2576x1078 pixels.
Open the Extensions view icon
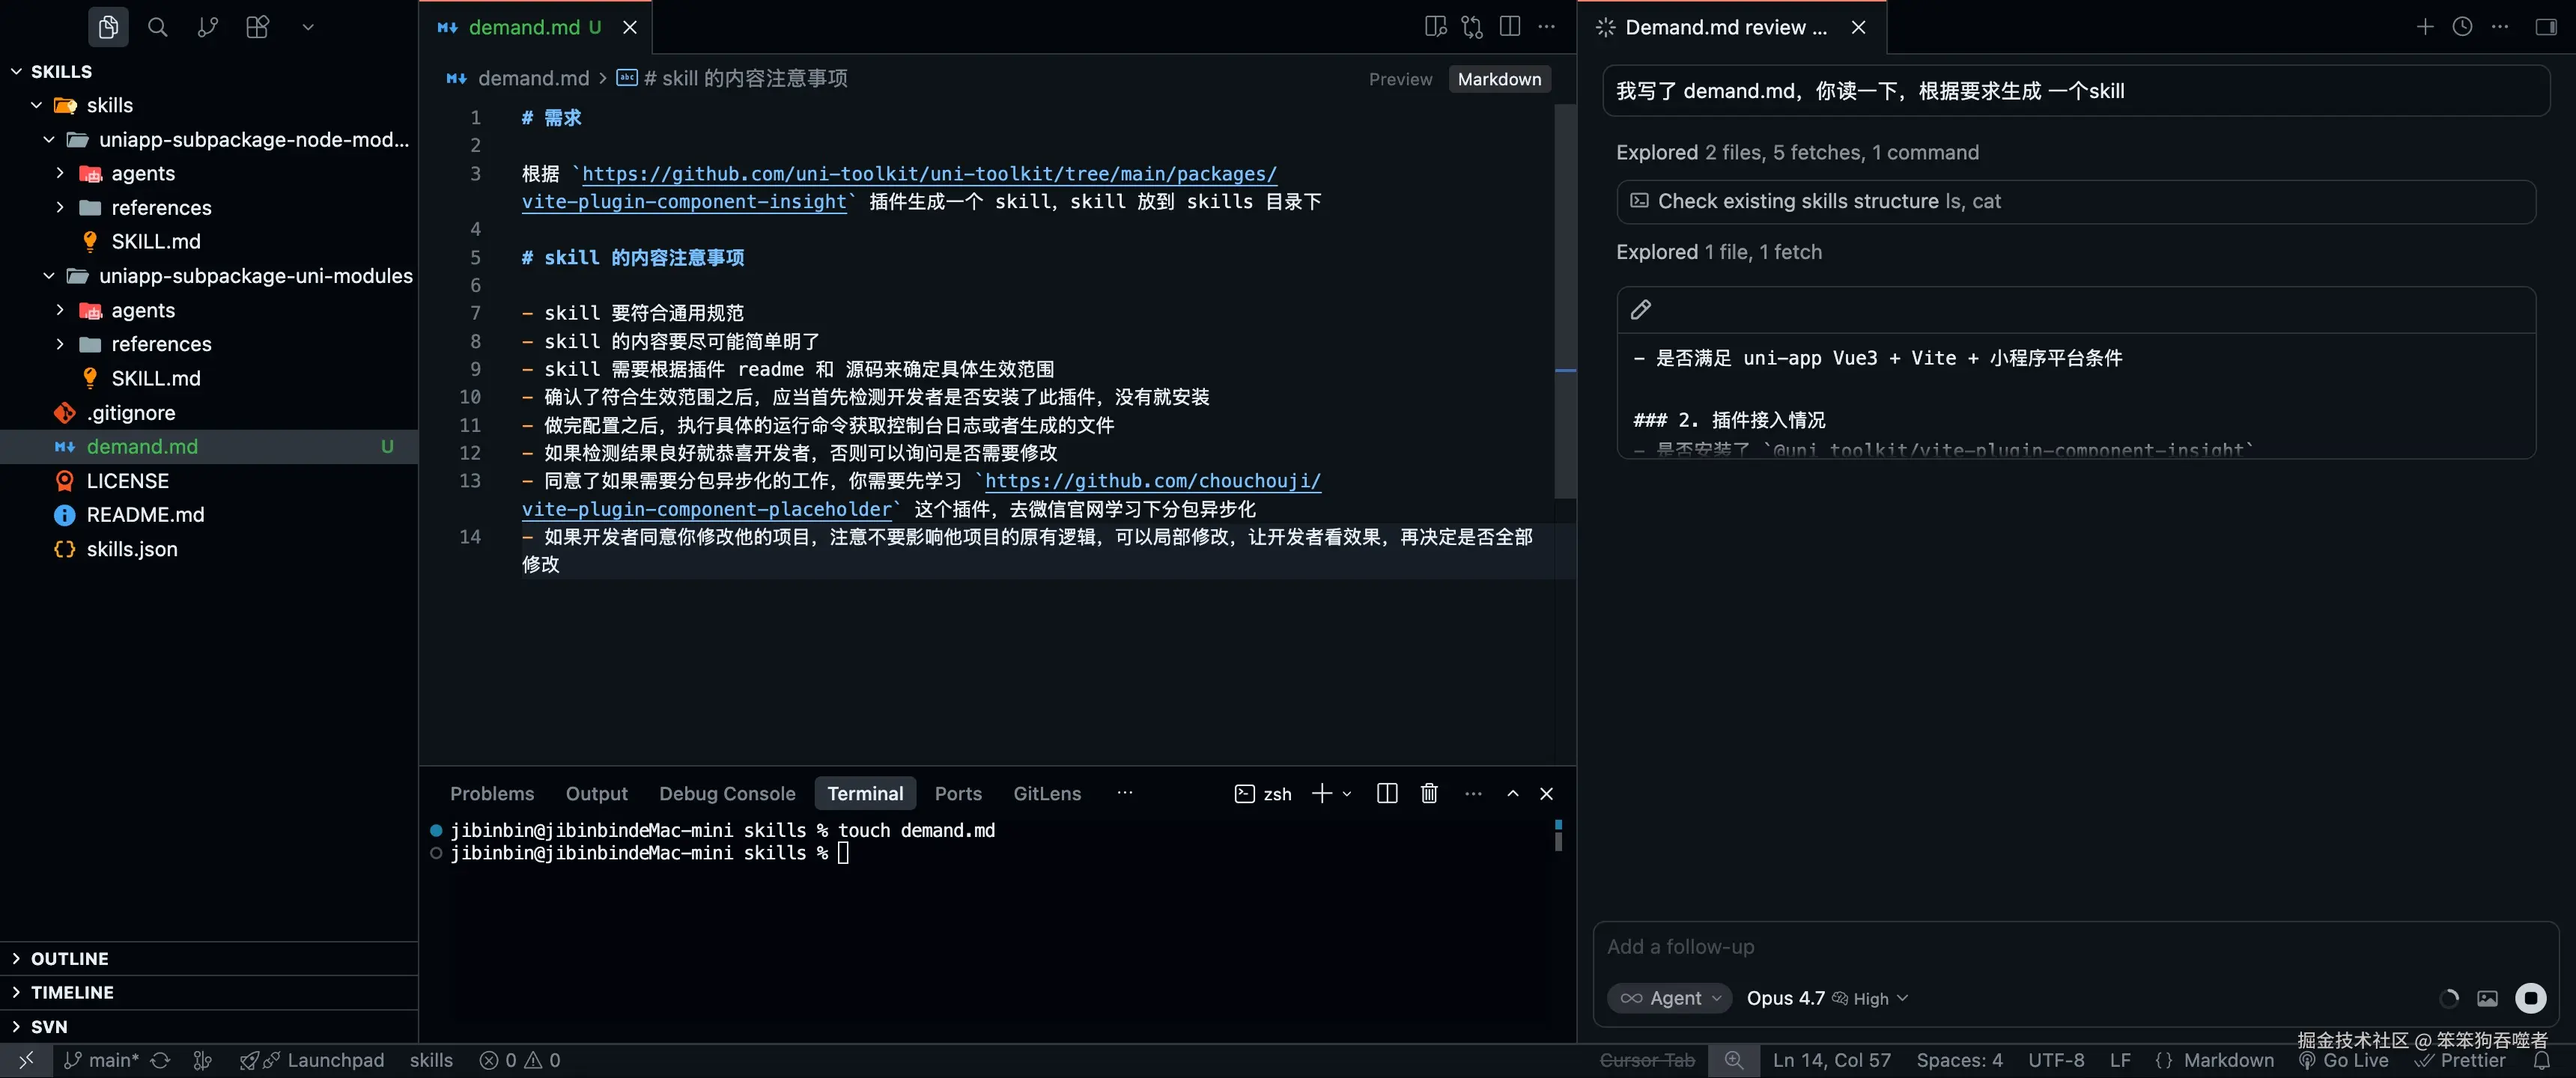coord(257,27)
